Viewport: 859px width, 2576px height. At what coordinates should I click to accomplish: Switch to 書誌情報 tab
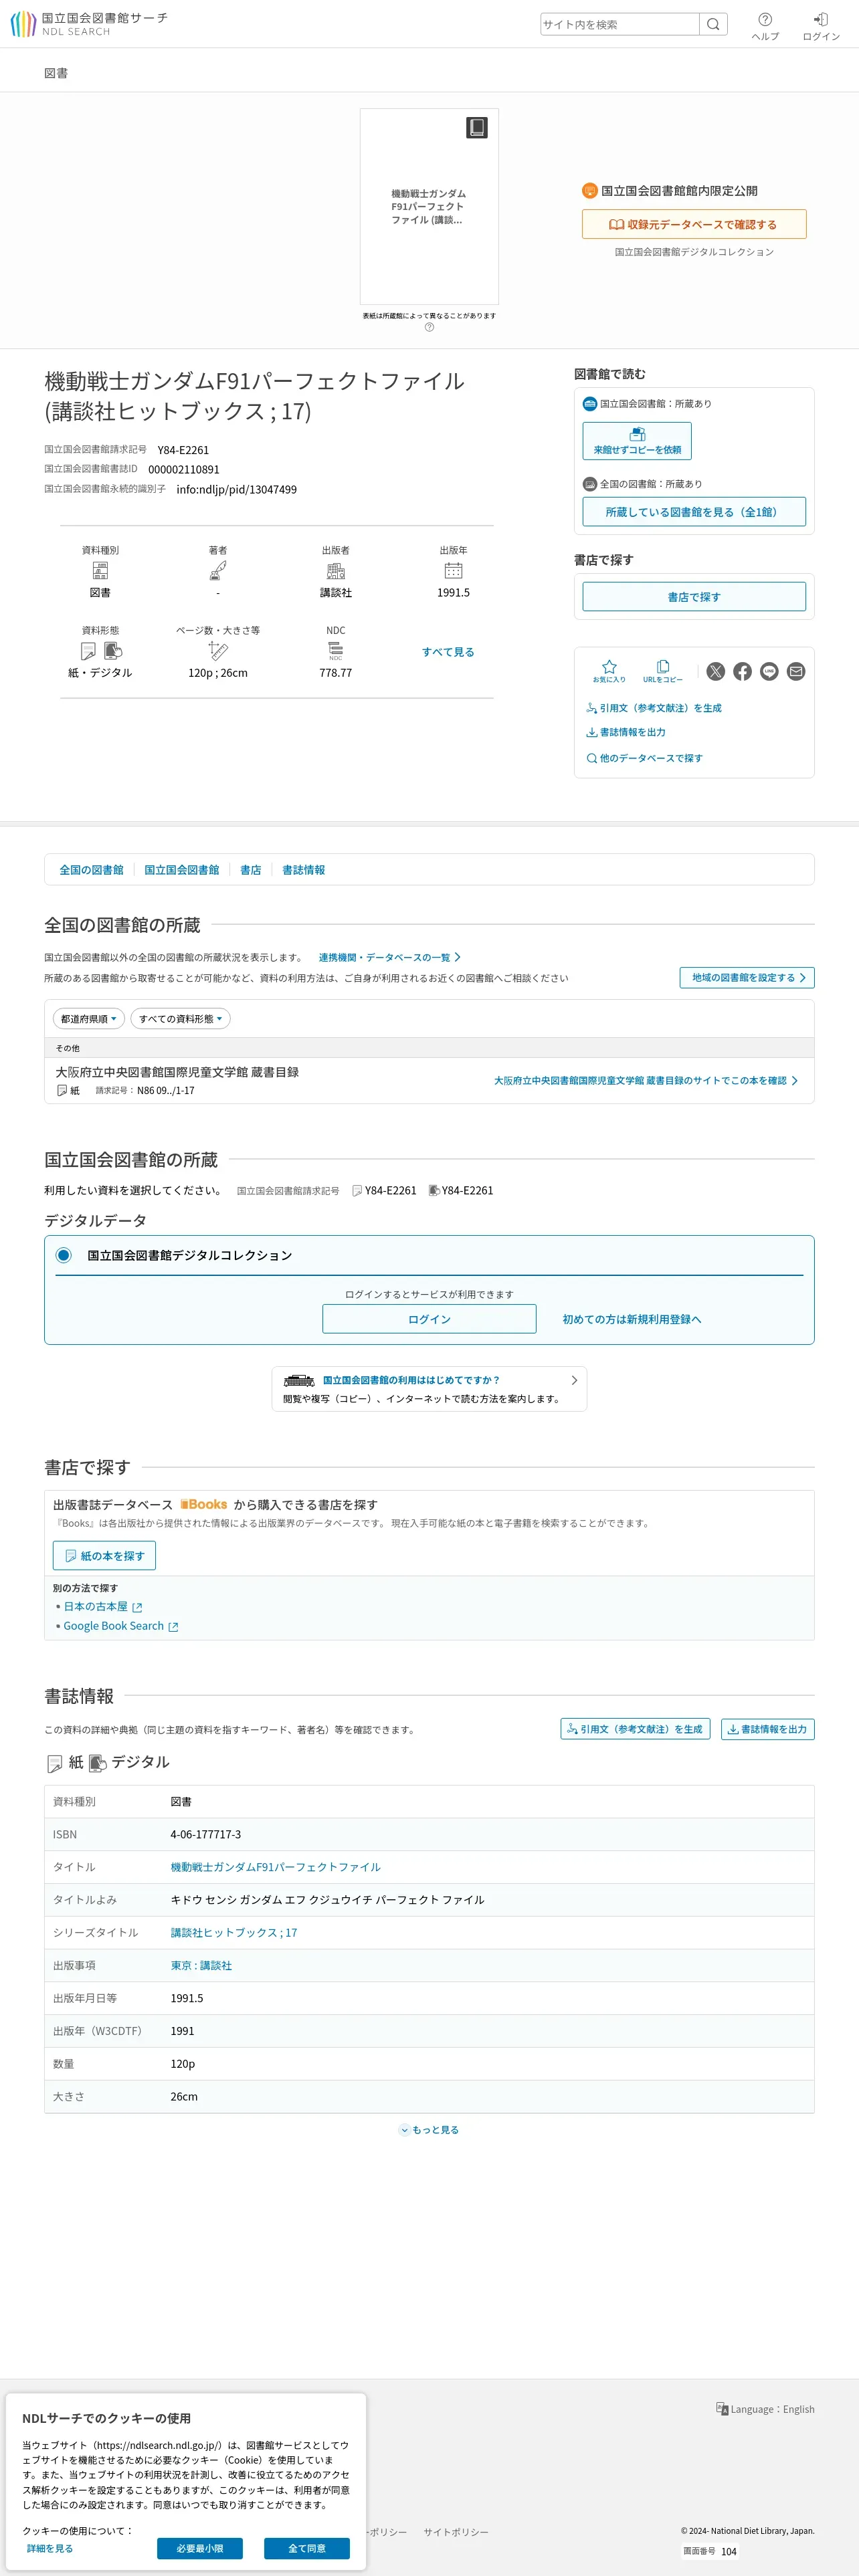(x=303, y=870)
